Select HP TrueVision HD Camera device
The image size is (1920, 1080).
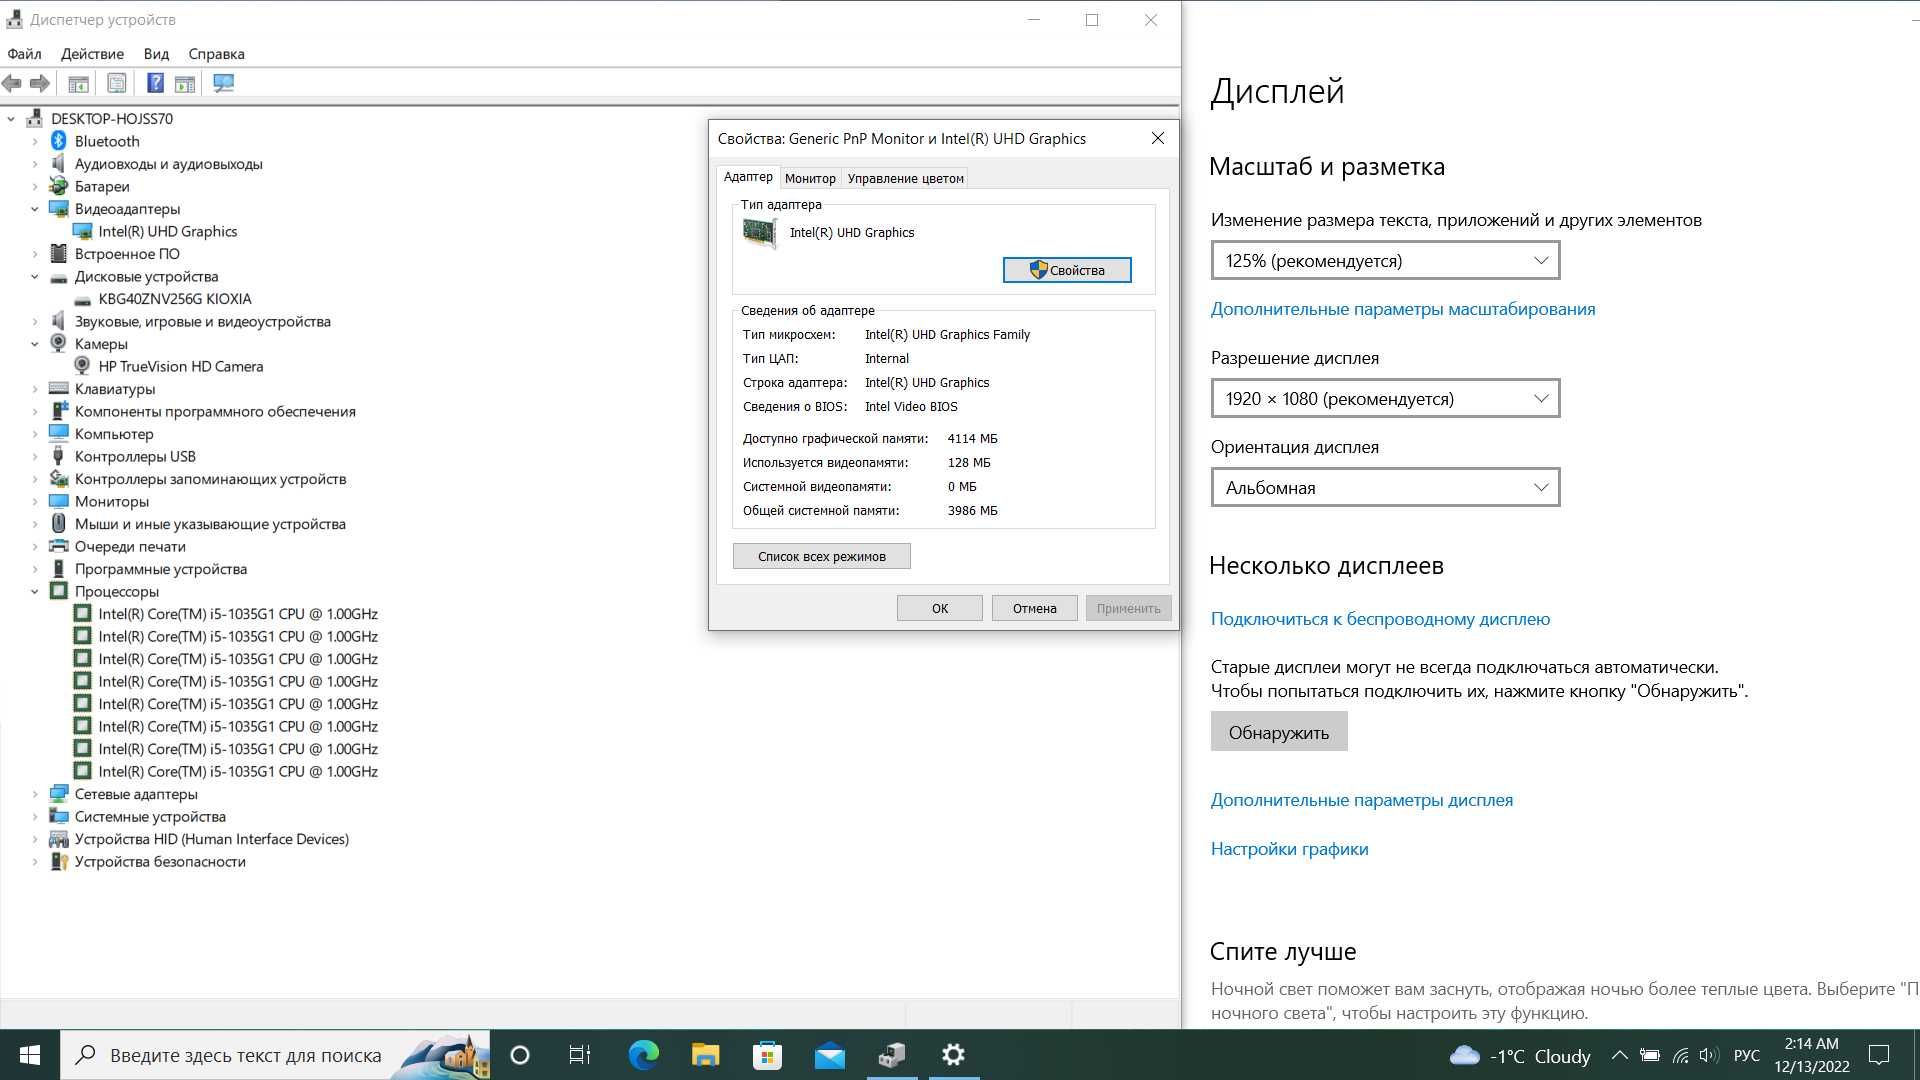(x=181, y=366)
